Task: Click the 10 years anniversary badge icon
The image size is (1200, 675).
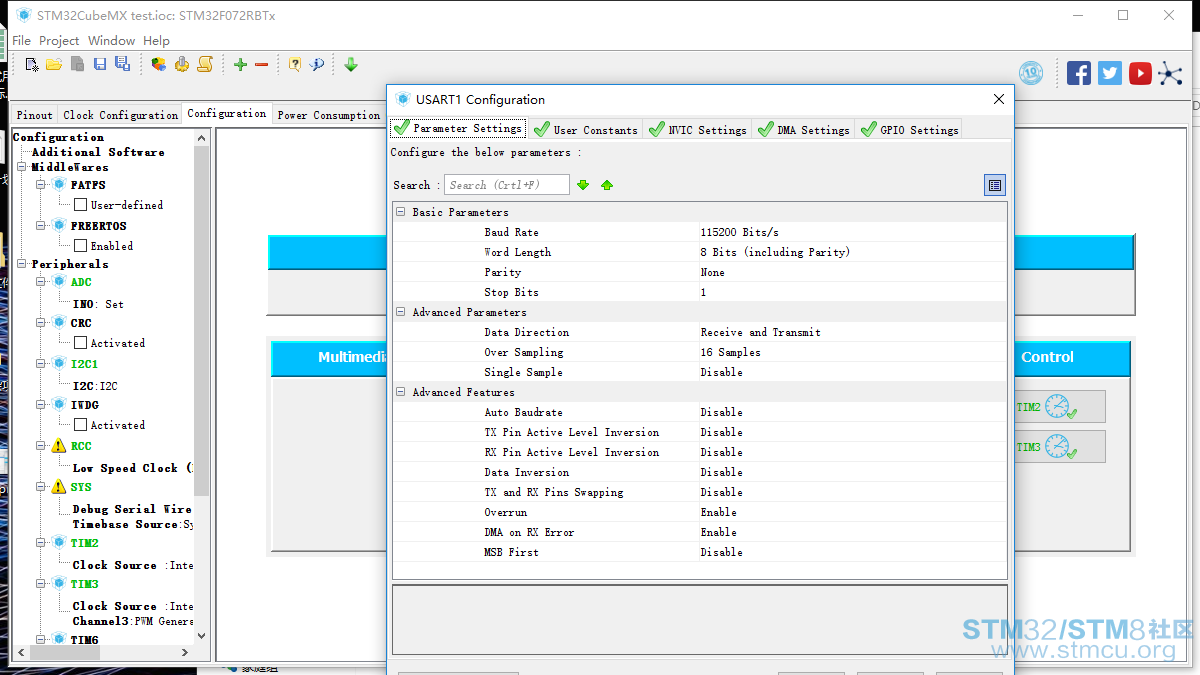Action: click(1031, 73)
